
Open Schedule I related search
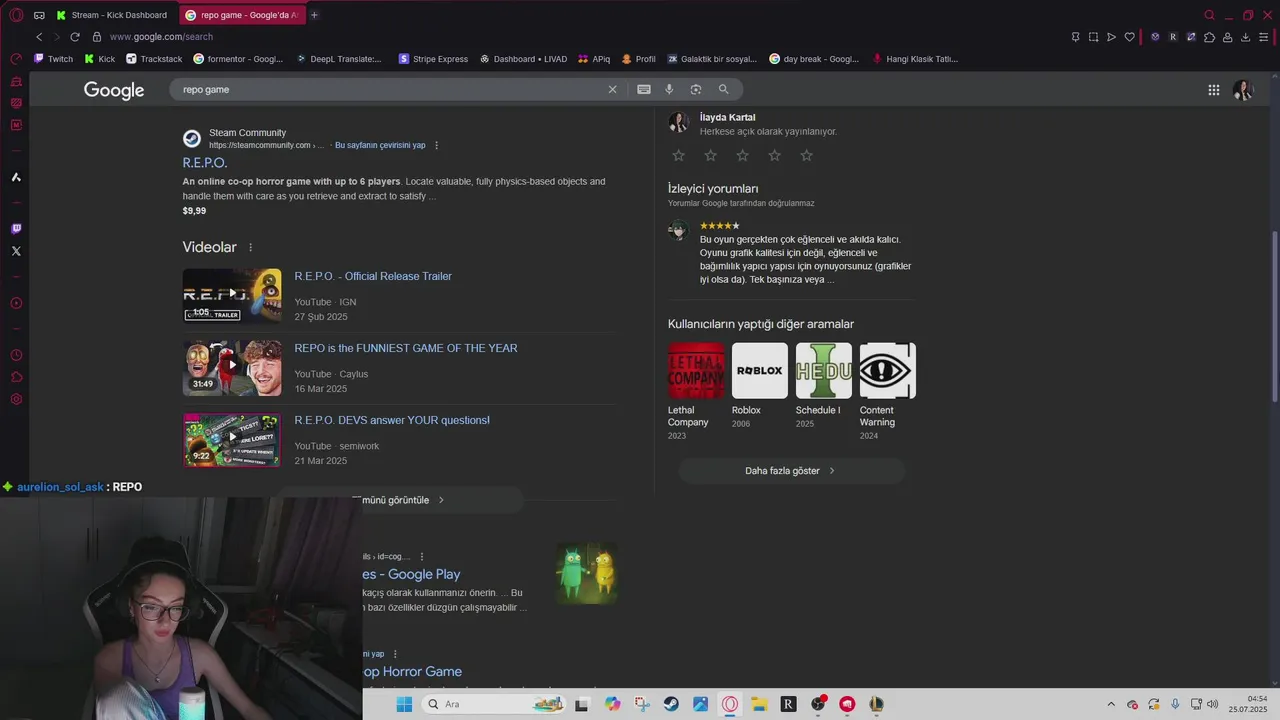824,385
